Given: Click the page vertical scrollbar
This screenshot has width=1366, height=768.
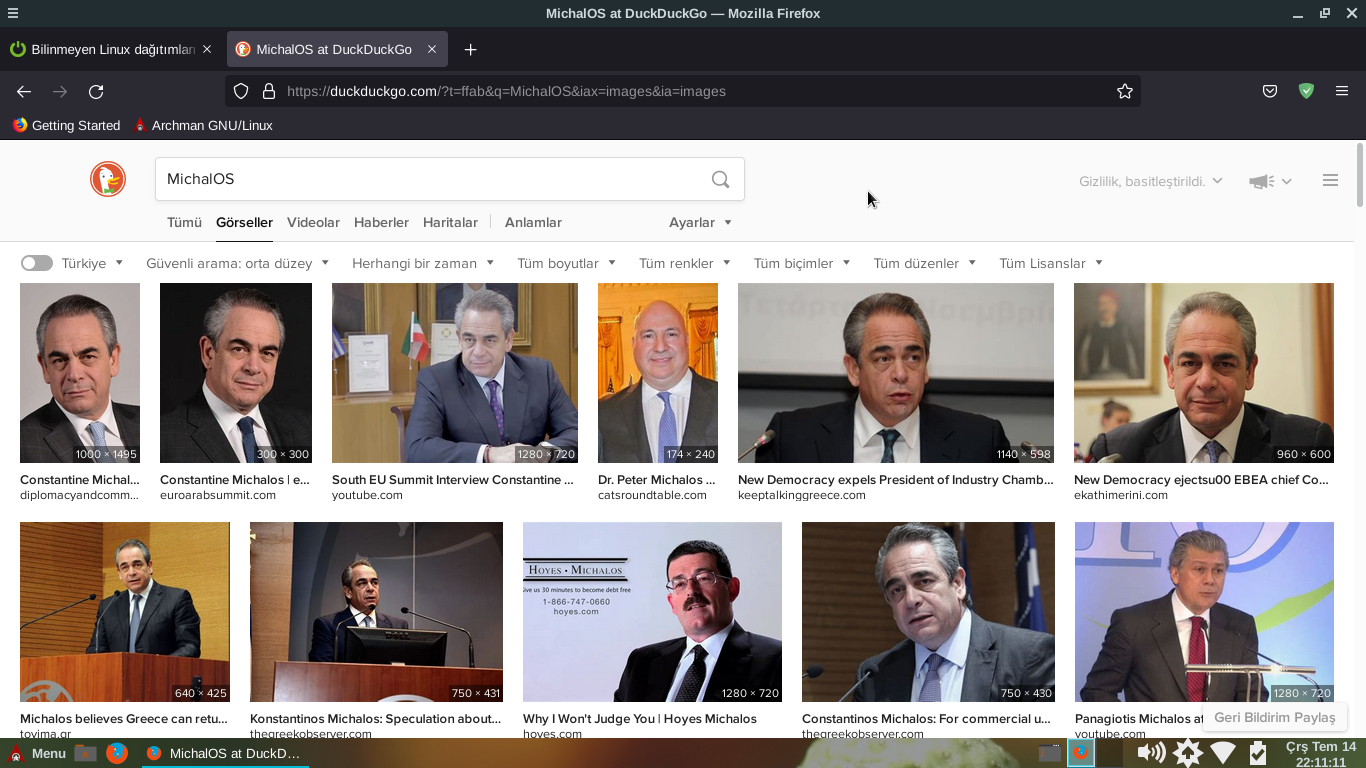Looking at the screenshot, I should [1360, 175].
